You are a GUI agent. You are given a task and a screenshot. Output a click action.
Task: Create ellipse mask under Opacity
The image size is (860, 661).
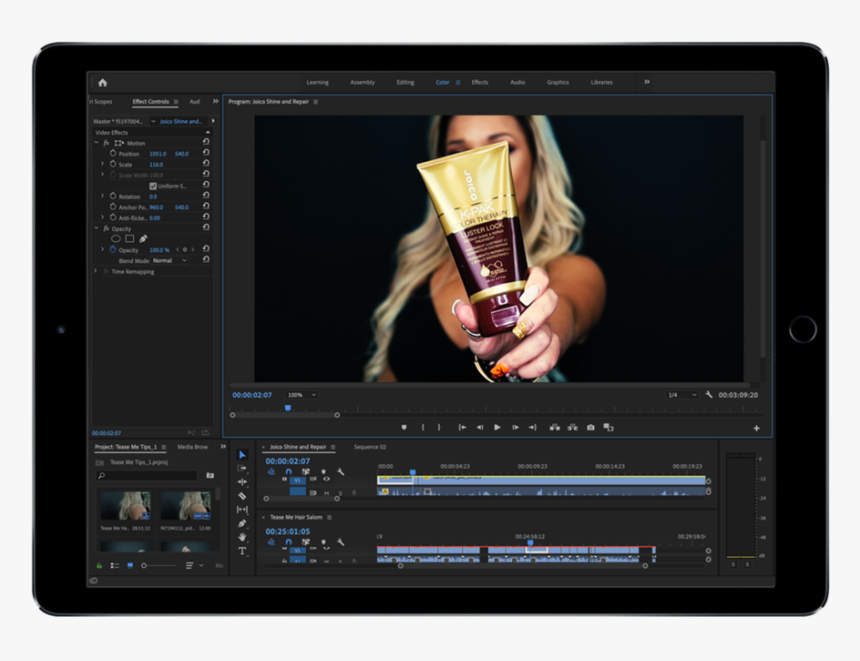tap(116, 239)
